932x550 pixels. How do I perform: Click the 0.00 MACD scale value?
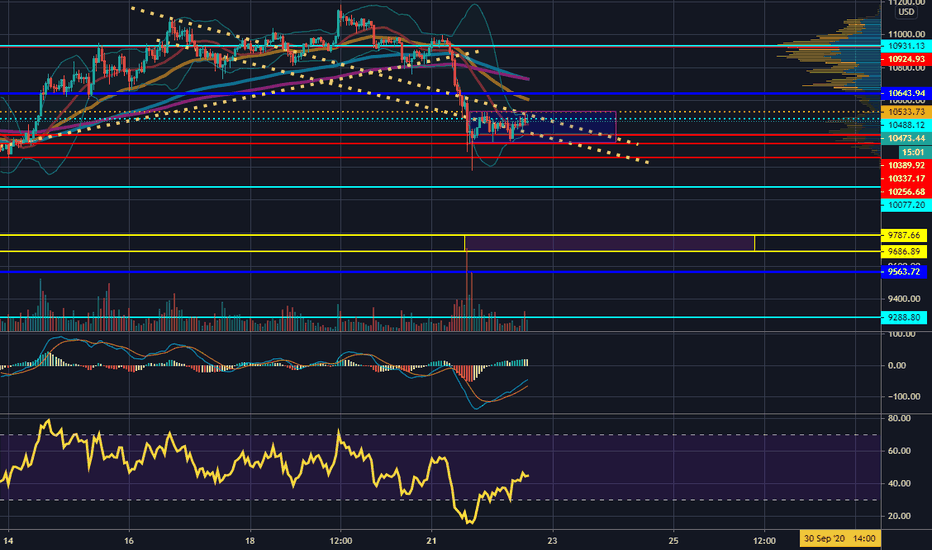point(897,366)
